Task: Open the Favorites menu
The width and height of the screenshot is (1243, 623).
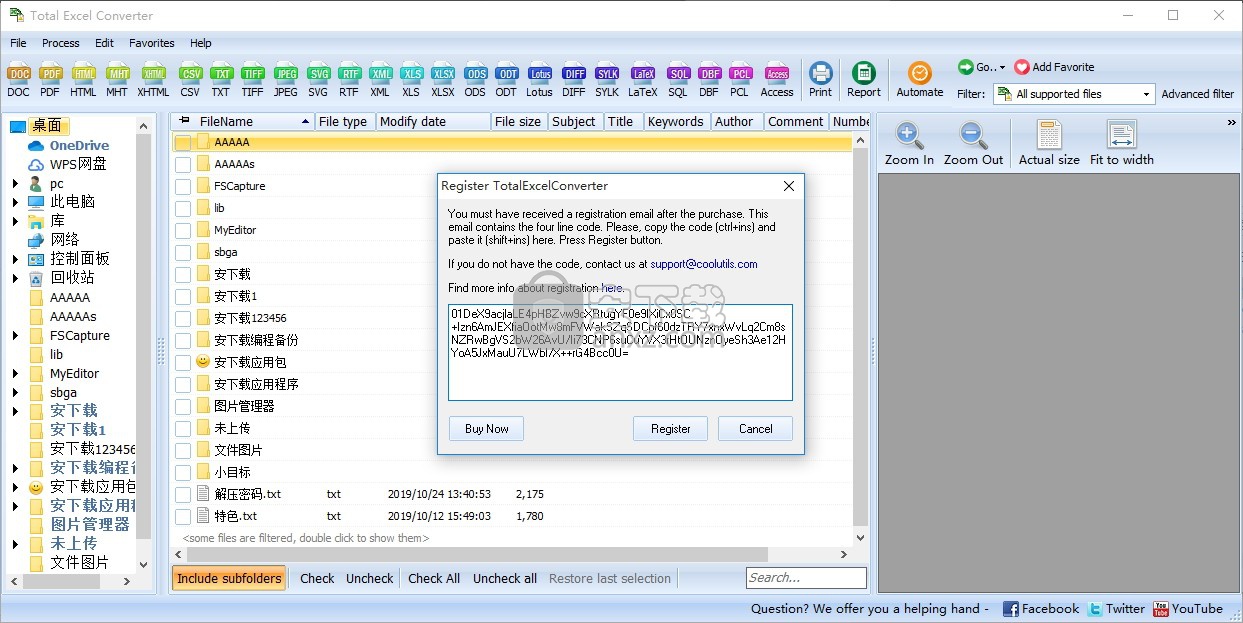Action: click(152, 43)
